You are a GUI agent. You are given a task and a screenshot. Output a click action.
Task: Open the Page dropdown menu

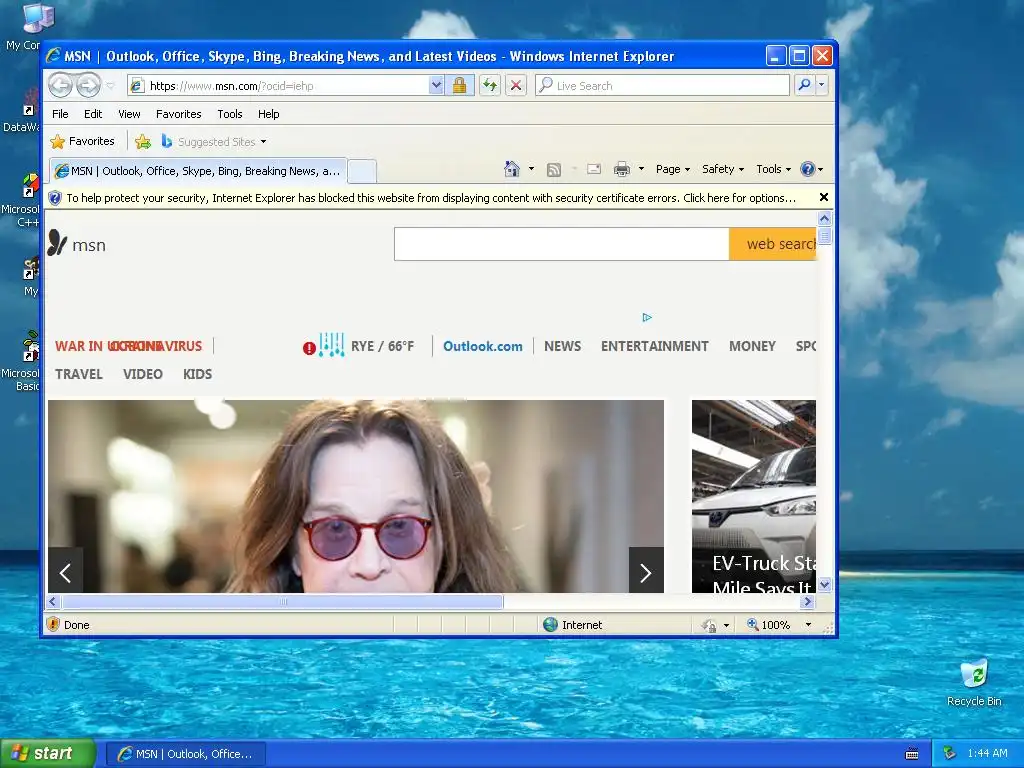673,169
